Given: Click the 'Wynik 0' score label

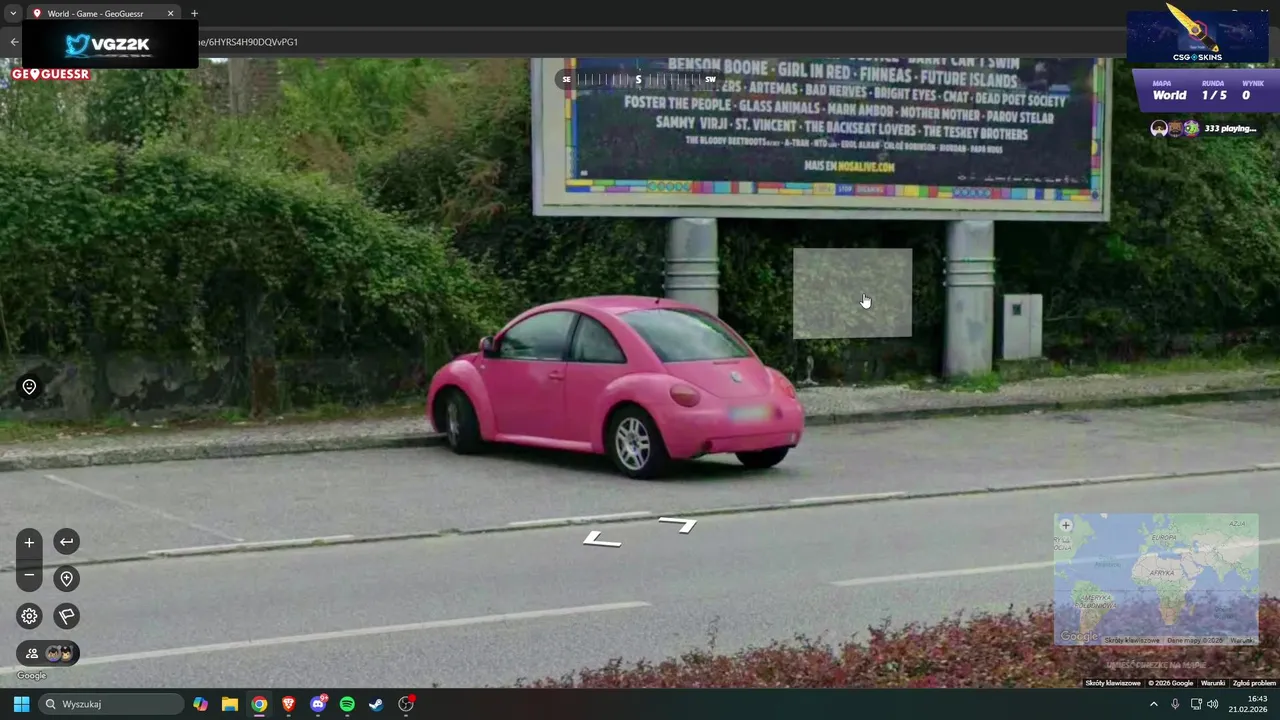Looking at the screenshot, I should 1252,91.
